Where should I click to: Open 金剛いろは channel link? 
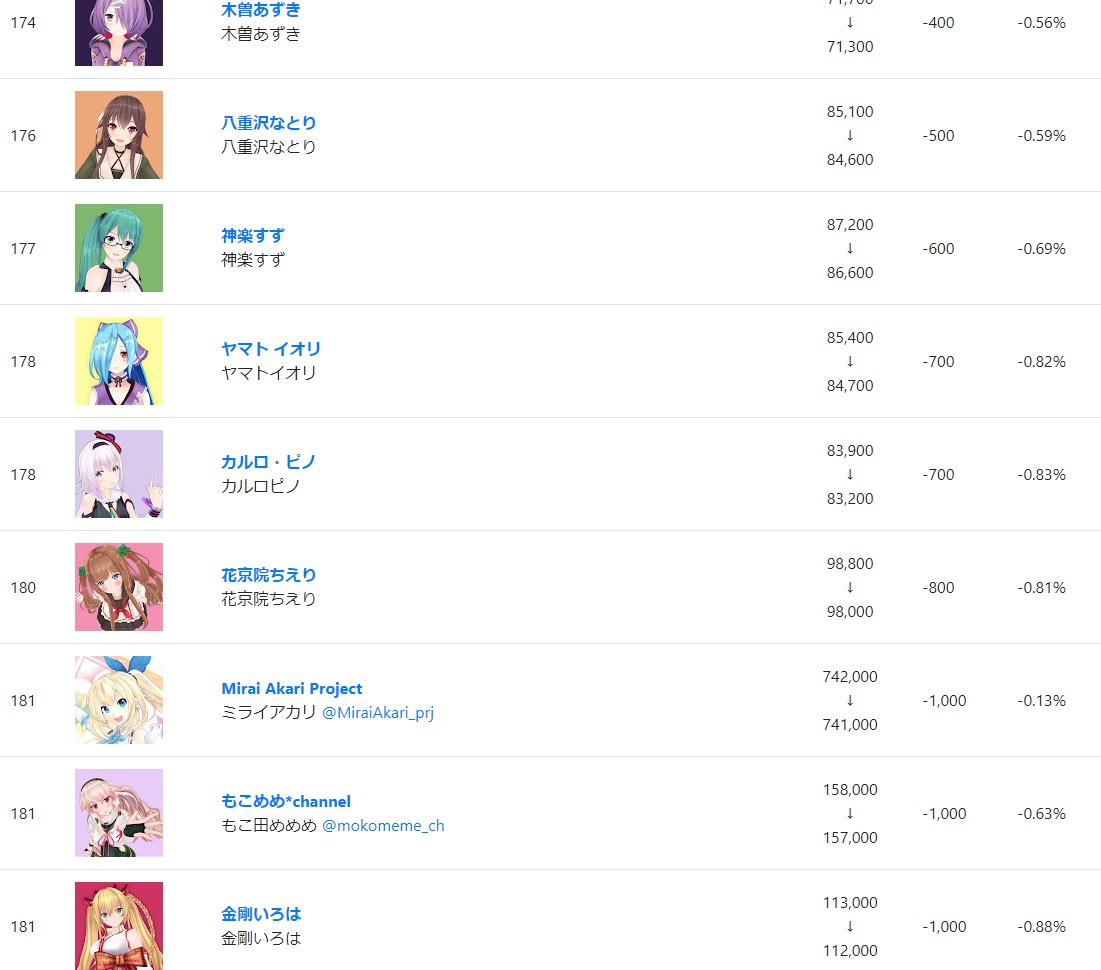(x=261, y=915)
